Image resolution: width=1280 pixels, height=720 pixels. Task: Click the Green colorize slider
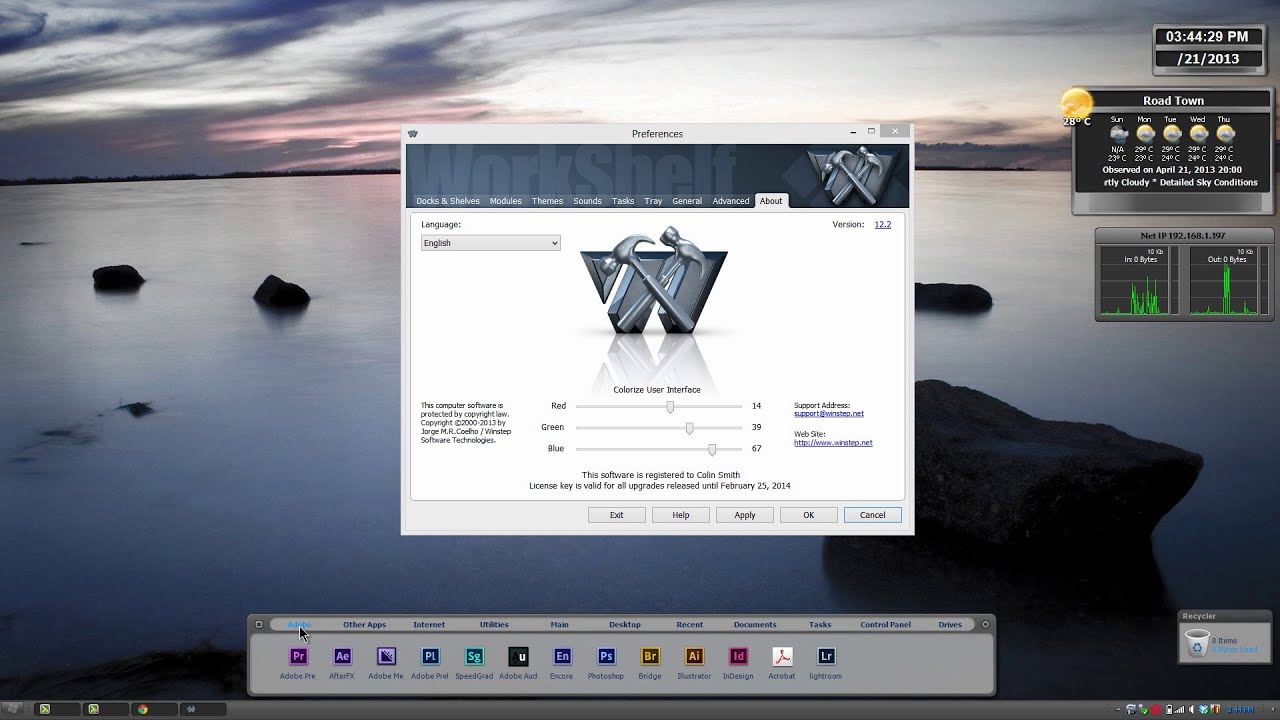point(659,428)
